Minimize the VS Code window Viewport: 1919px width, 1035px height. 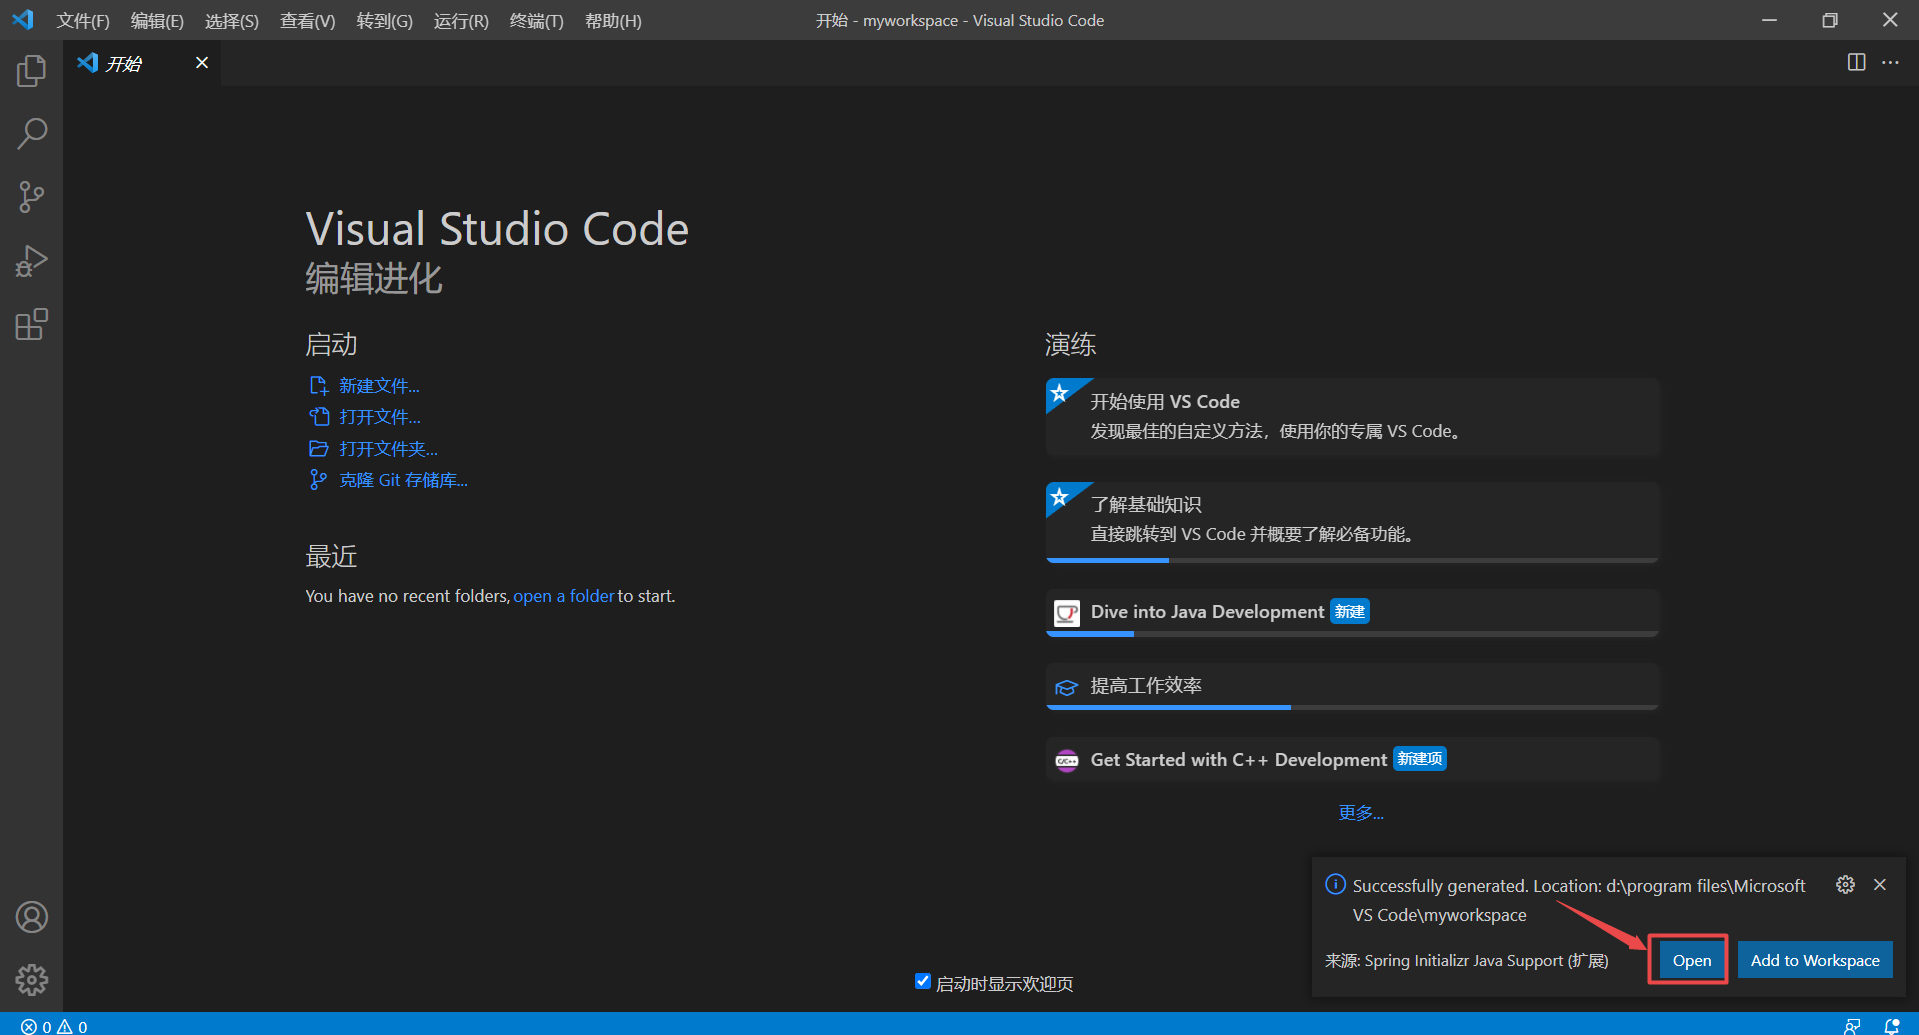point(1769,20)
